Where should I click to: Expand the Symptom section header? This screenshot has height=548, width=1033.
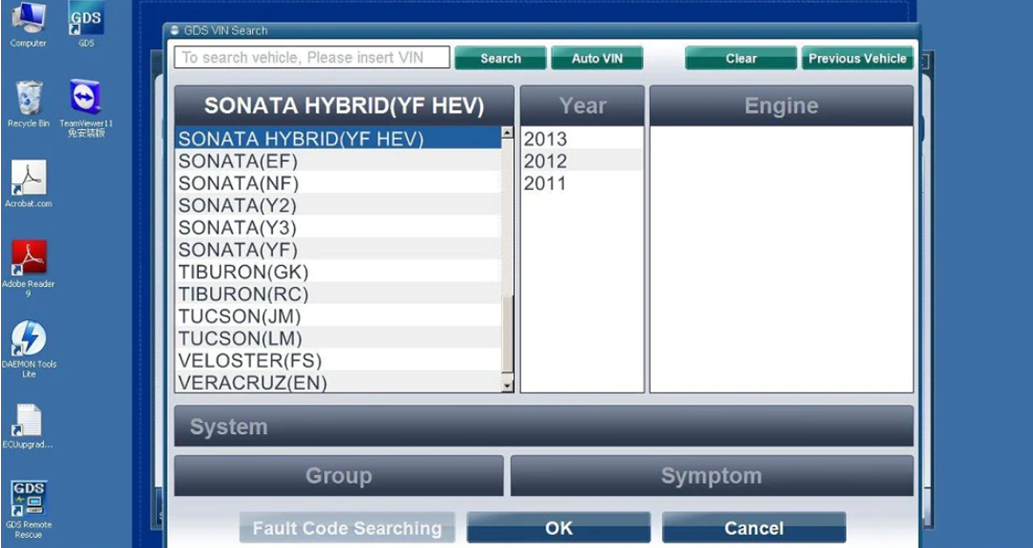pyautogui.click(x=712, y=476)
